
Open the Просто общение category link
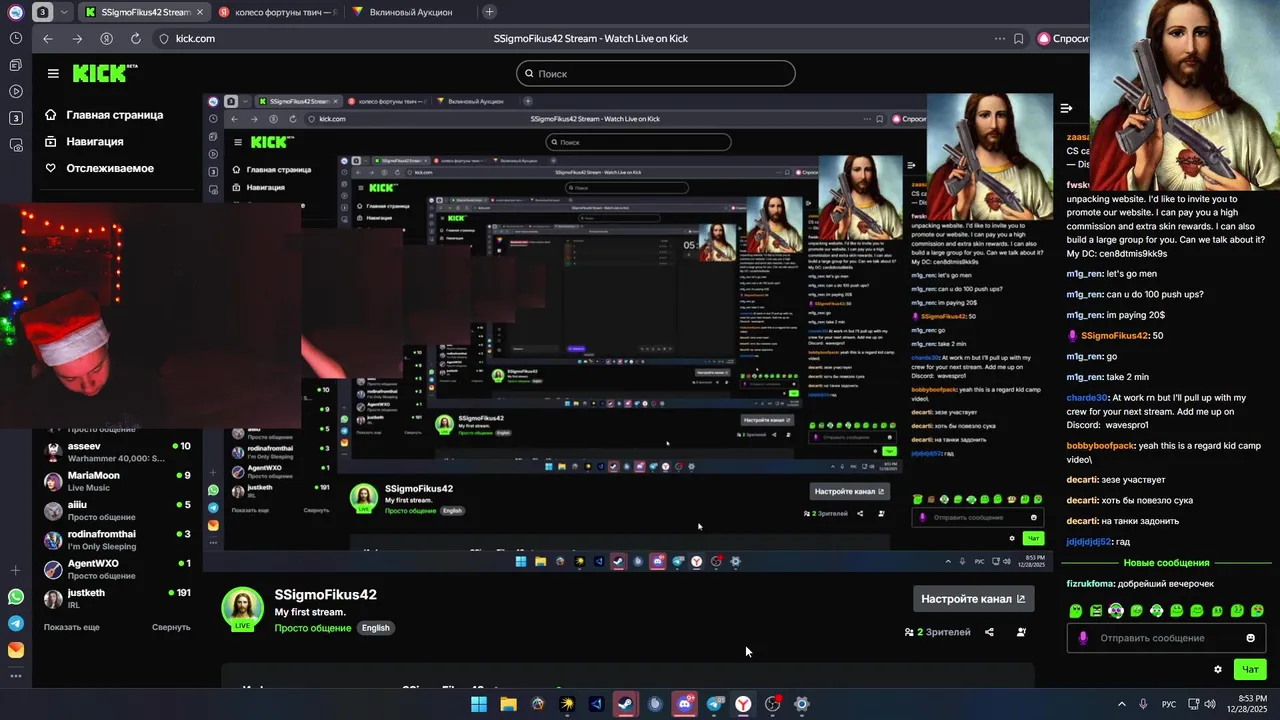pyautogui.click(x=313, y=628)
